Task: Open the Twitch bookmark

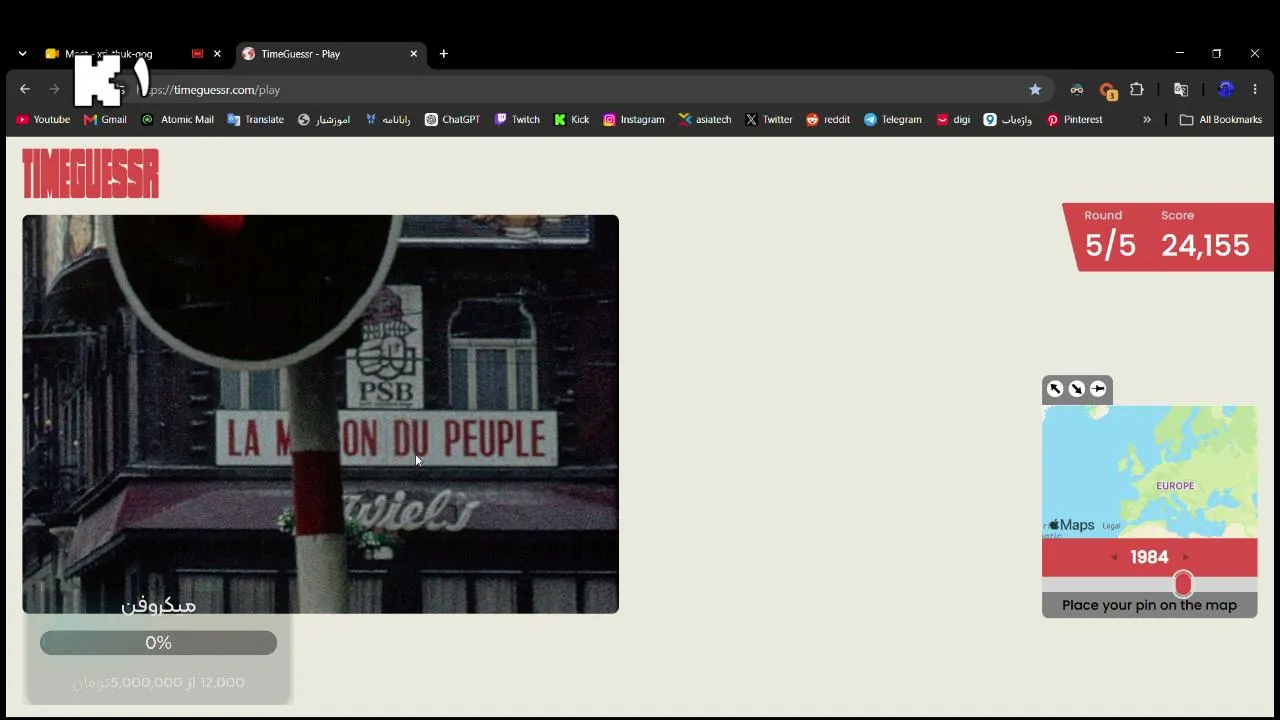Action: tap(517, 120)
